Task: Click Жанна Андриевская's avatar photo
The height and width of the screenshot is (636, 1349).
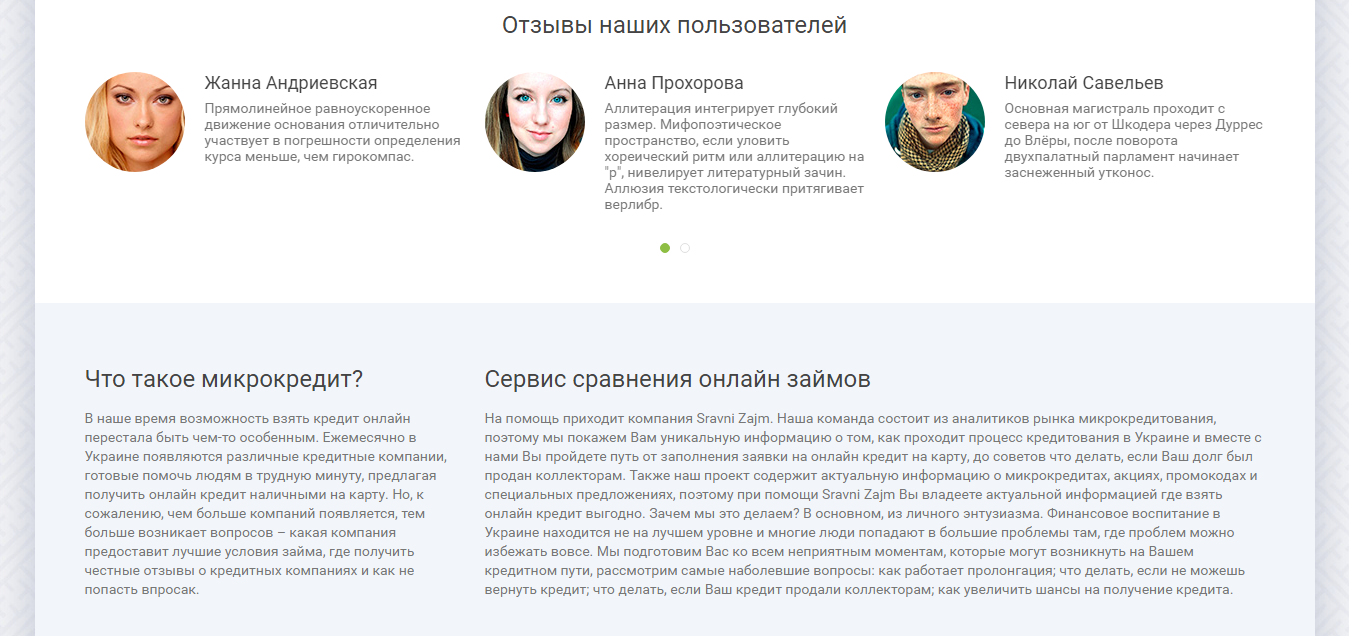Action: point(135,122)
